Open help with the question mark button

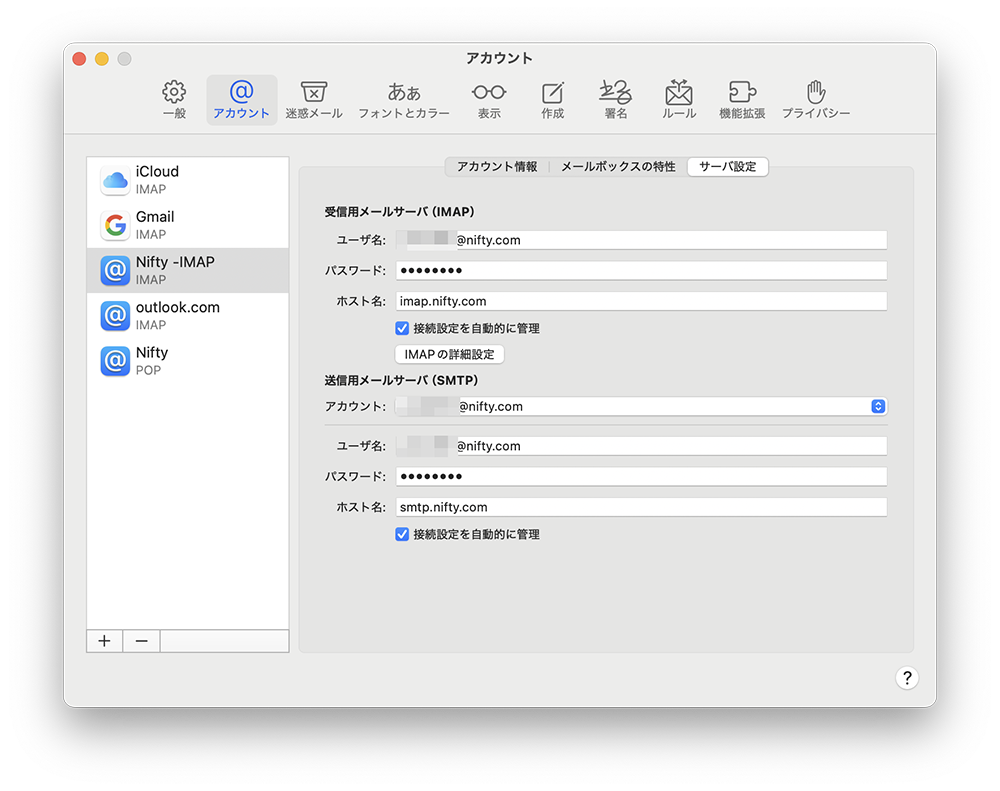pos(906,678)
